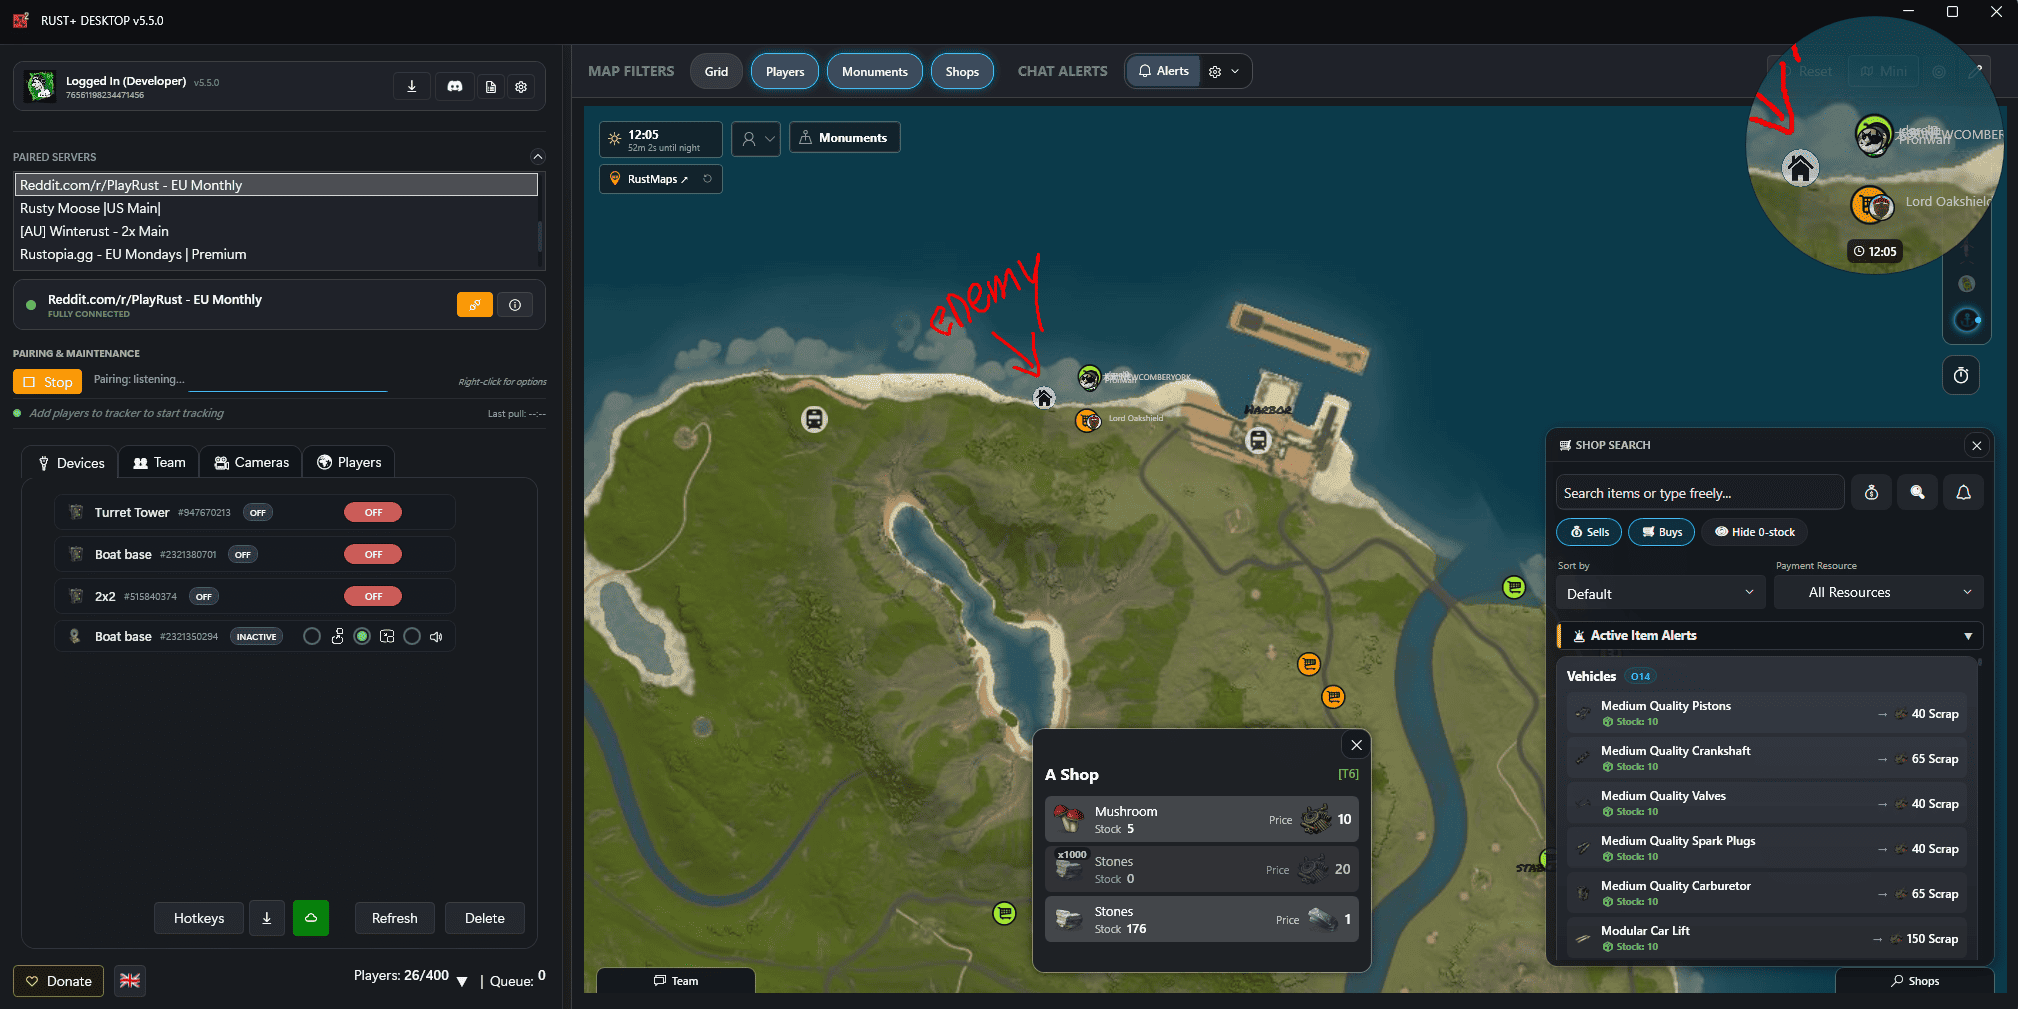Image resolution: width=2018 pixels, height=1009 pixels.
Task: Open the alerts settings gear dropdown
Action: coord(1225,71)
